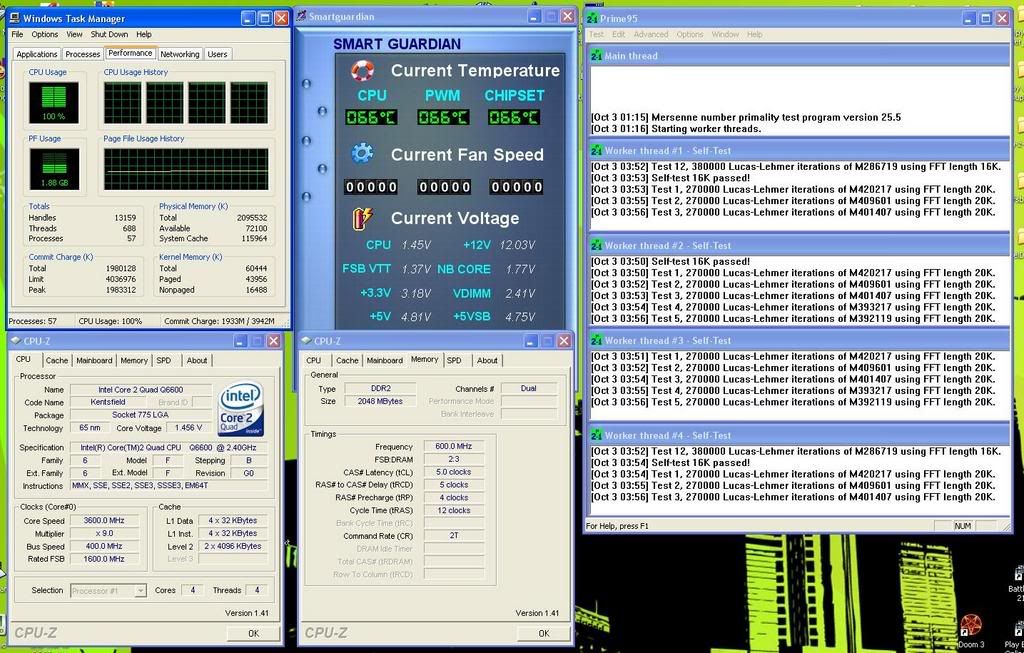1024x653 pixels.
Task: Click the CPU Usage 100 % gauge
Action: [54, 103]
